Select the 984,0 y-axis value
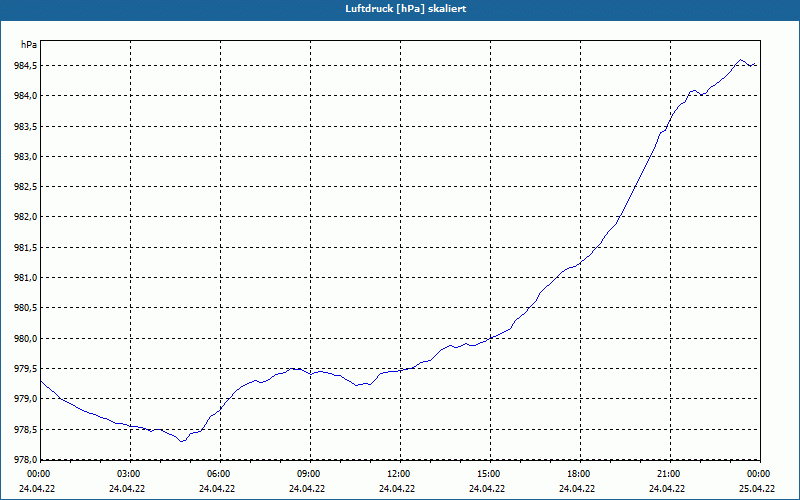Screen dimensions: 800x500 [x=25, y=96]
